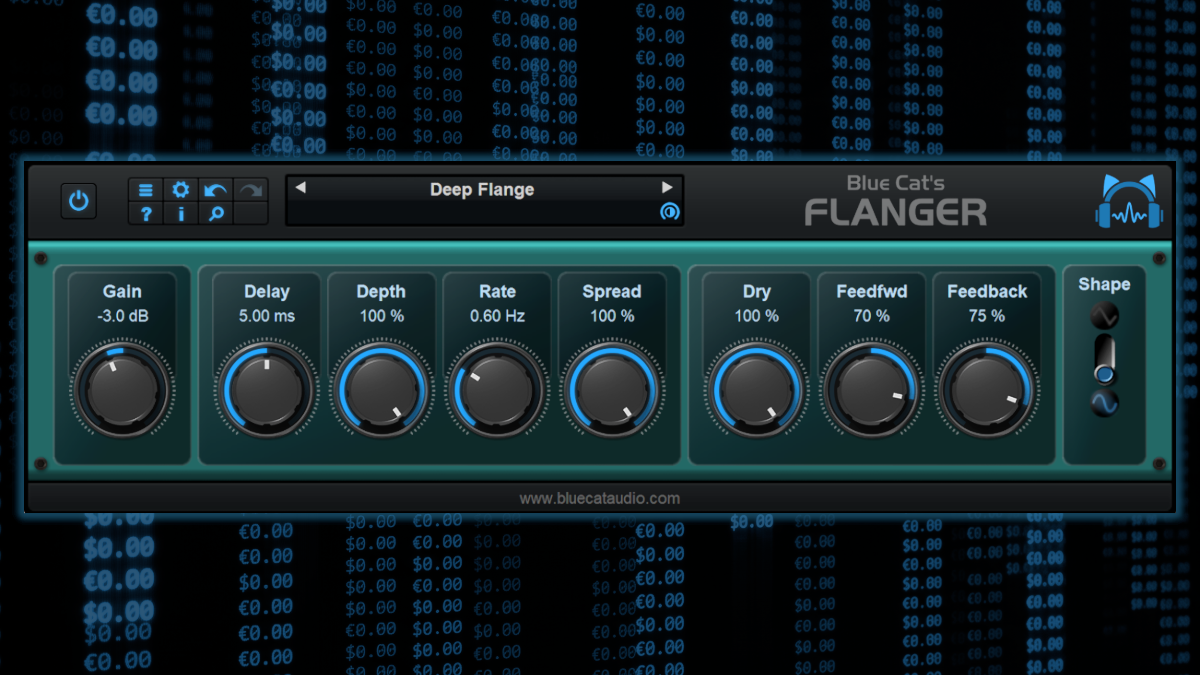
Task: Go to next preset with right arrow
Action: (x=667, y=188)
